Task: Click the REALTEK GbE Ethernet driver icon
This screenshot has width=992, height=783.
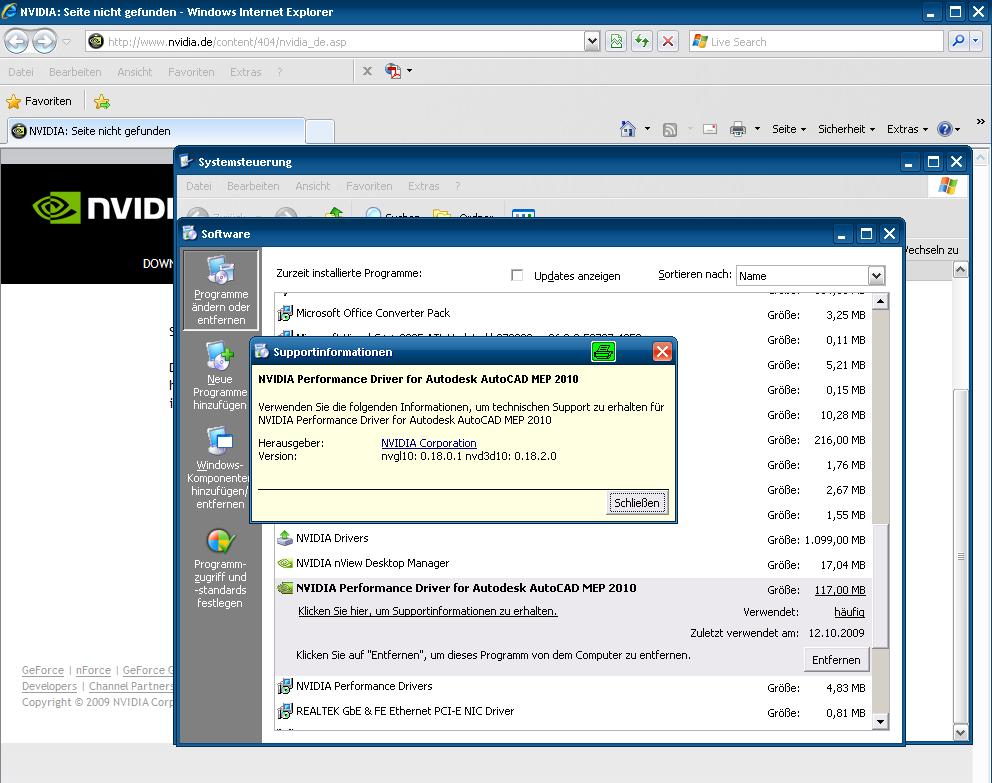Action: tap(285, 711)
